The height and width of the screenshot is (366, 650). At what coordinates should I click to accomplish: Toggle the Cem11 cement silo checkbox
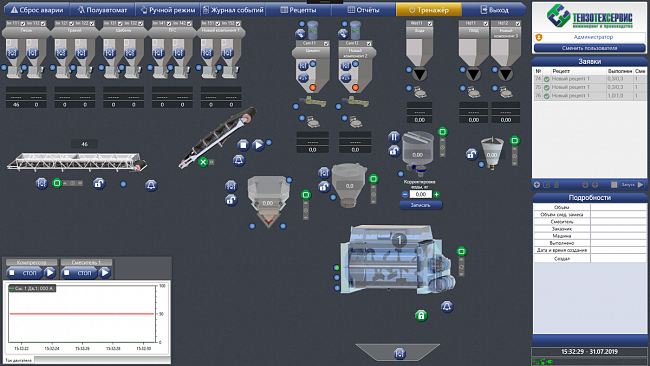(326, 43)
